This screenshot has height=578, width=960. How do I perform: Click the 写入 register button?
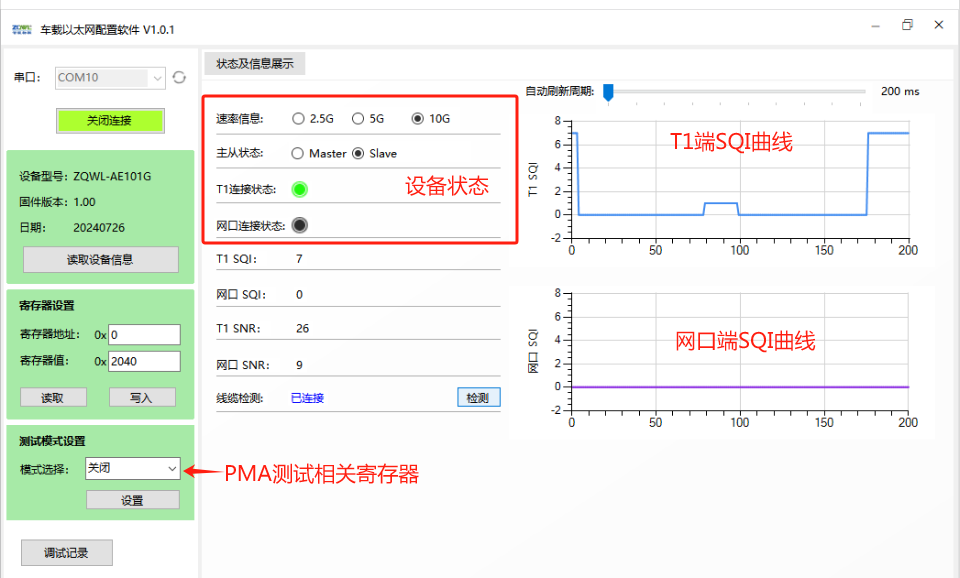142,397
